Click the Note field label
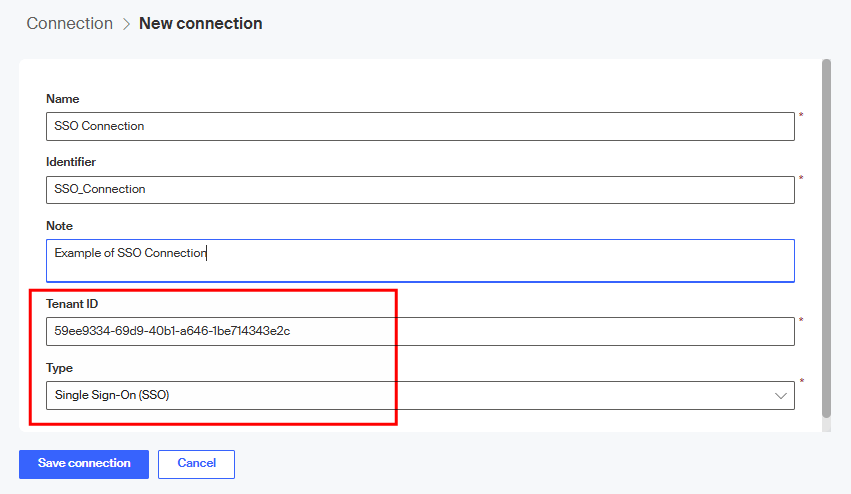 (x=60, y=226)
